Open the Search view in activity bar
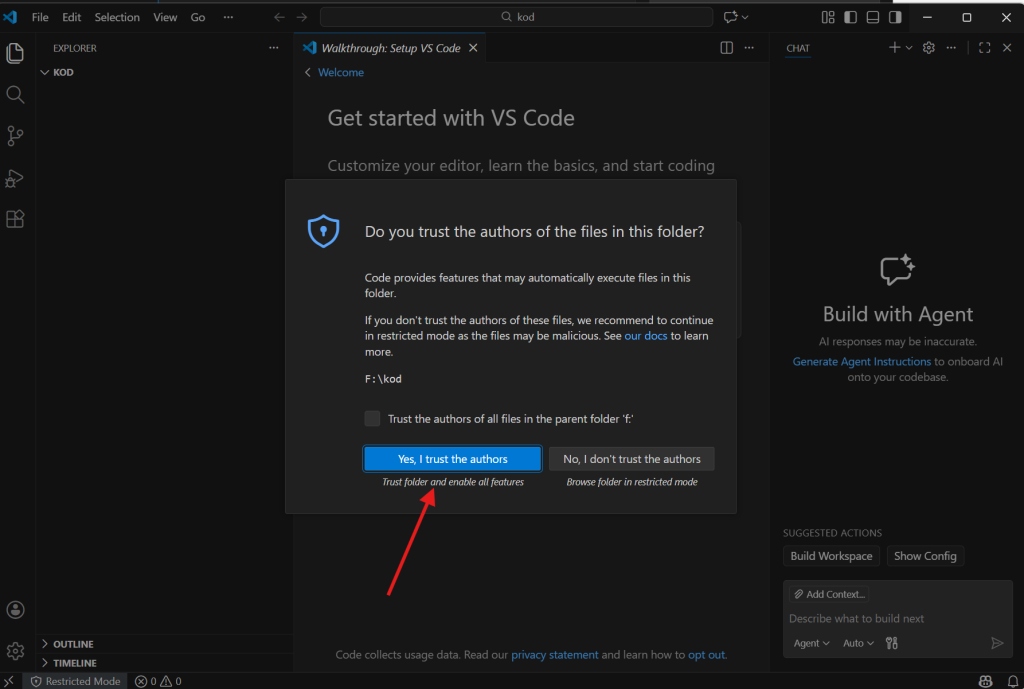This screenshot has height=689, width=1024. [x=15, y=94]
